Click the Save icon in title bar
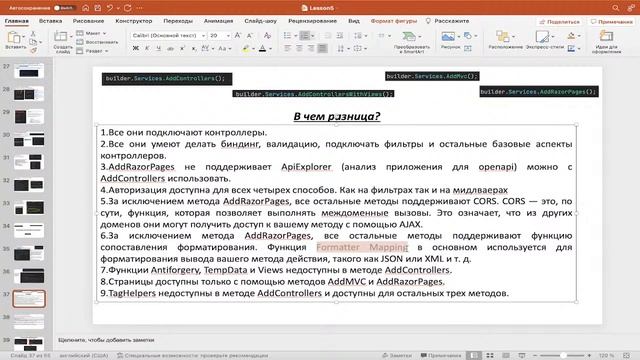 [x=98, y=8]
